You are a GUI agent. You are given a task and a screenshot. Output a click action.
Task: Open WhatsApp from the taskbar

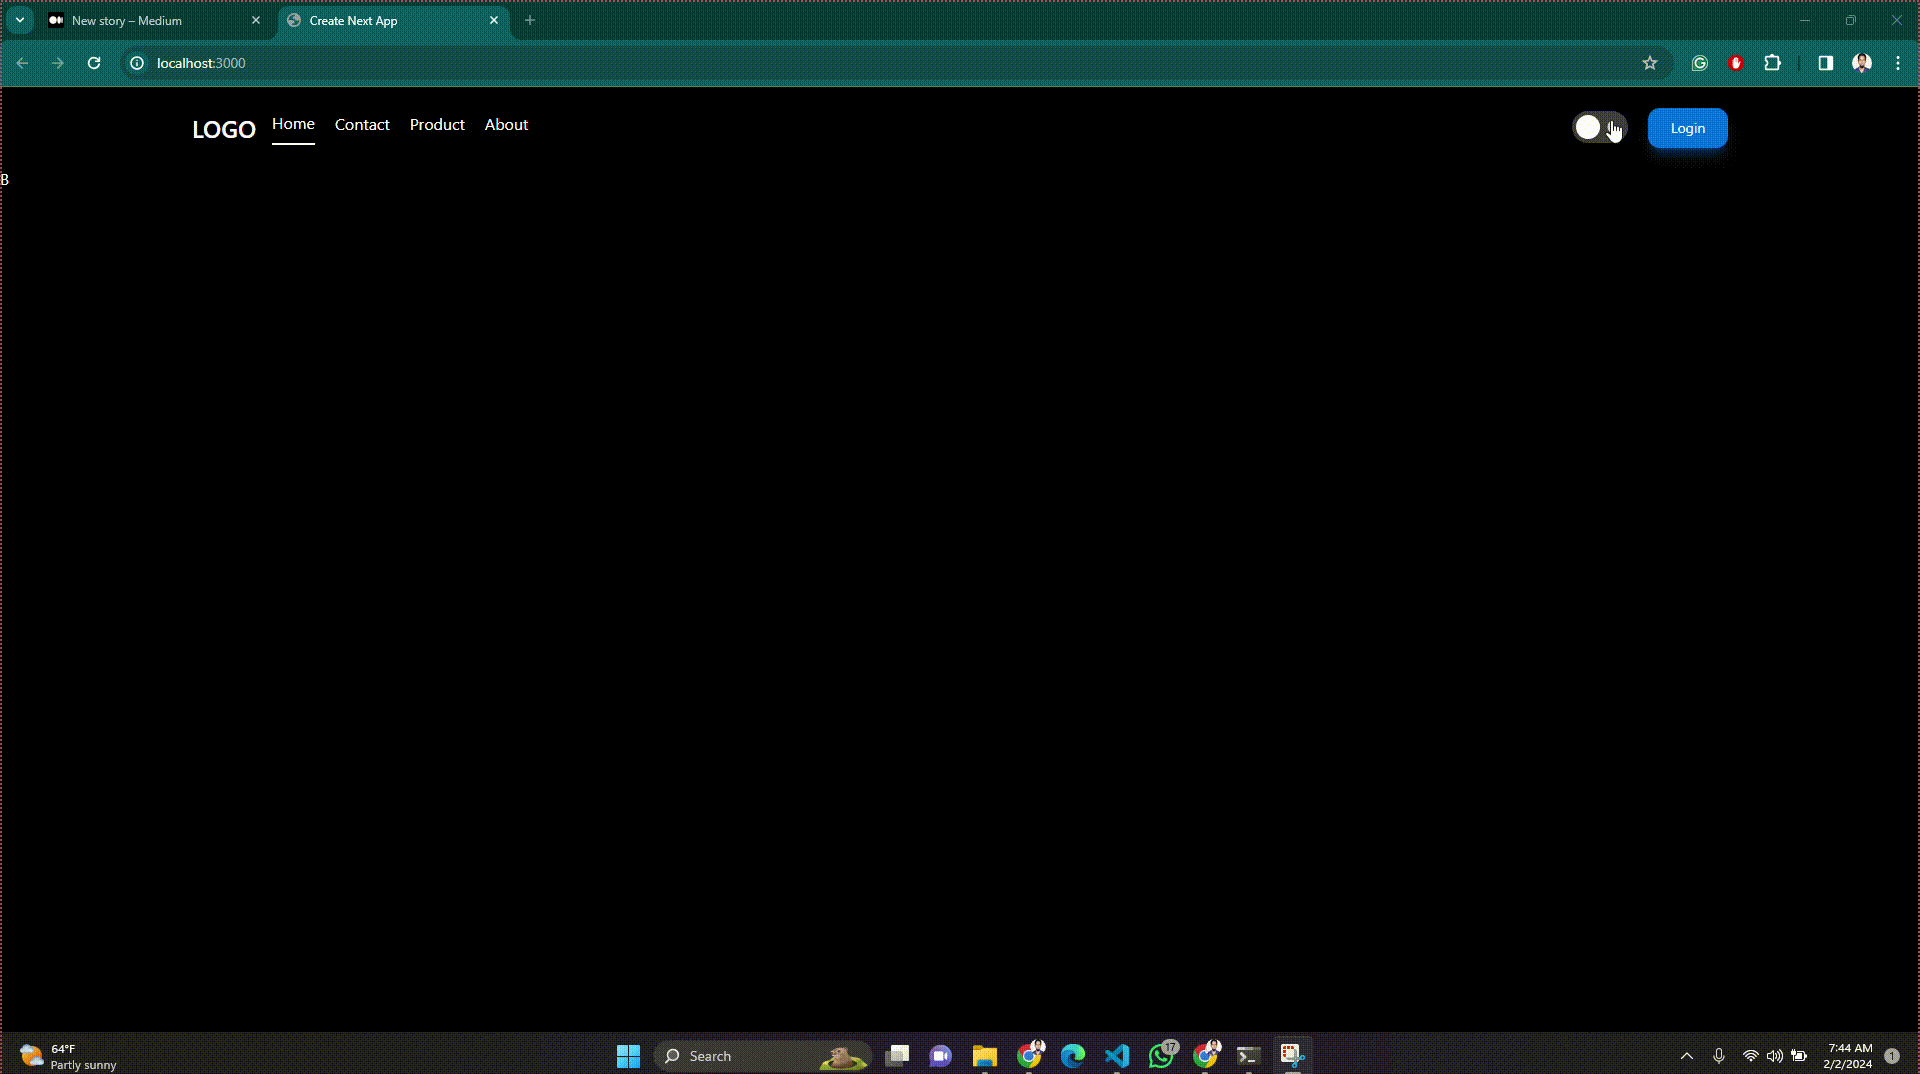1162,1056
